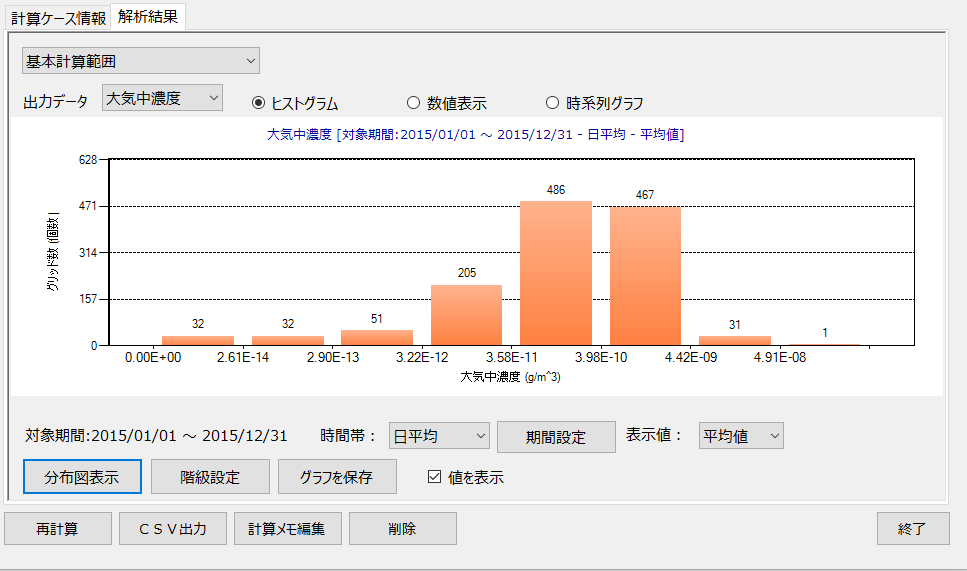Click the y-axis value 314
This screenshot has height=571, width=967.
88,253
